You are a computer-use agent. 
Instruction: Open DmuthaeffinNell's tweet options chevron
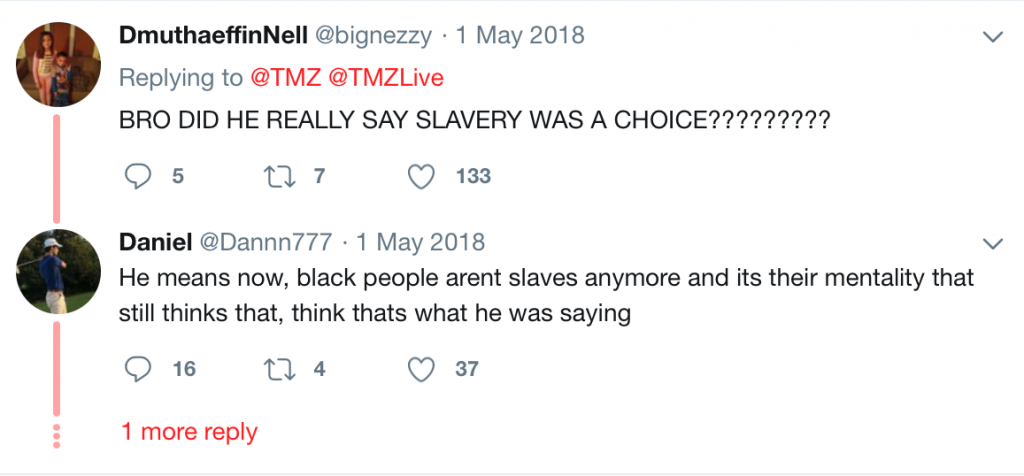point(993,37)
